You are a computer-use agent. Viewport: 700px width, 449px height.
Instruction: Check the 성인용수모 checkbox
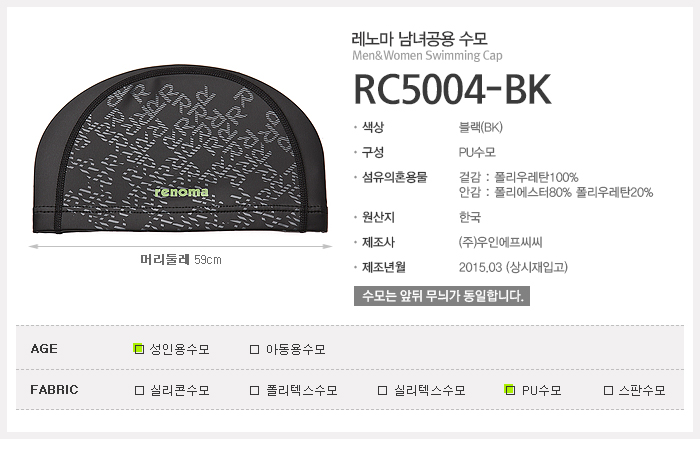click(139, 349)
